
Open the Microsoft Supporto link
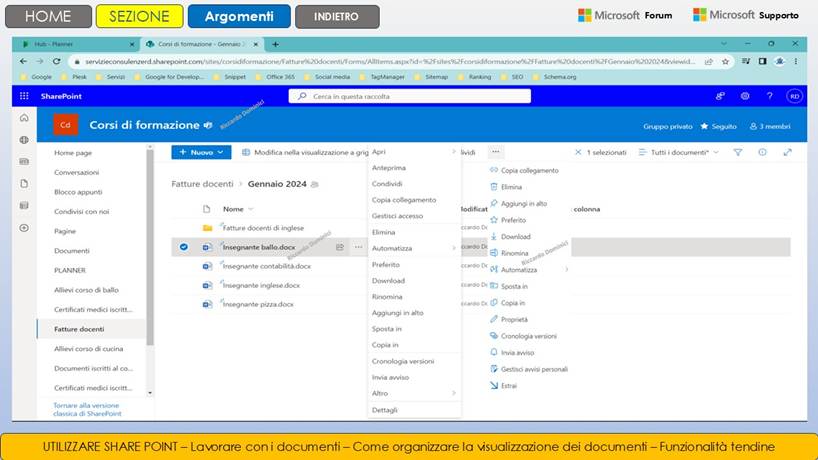pos(745,15)
